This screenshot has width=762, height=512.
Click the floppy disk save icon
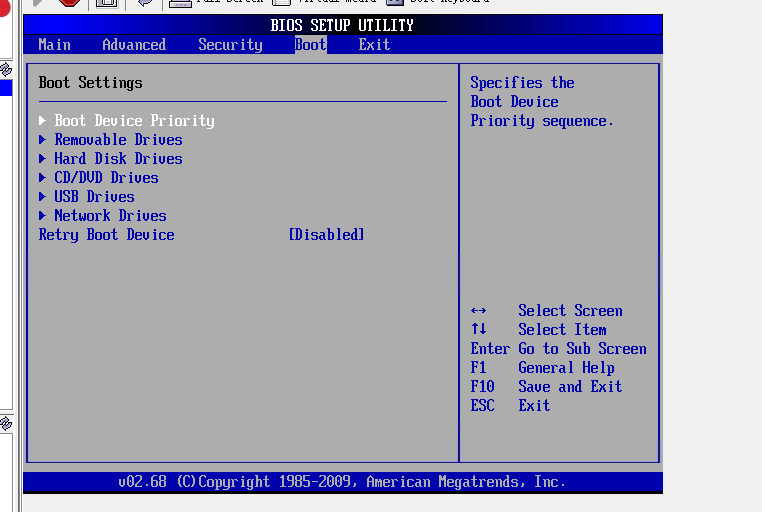click(106, 3)
